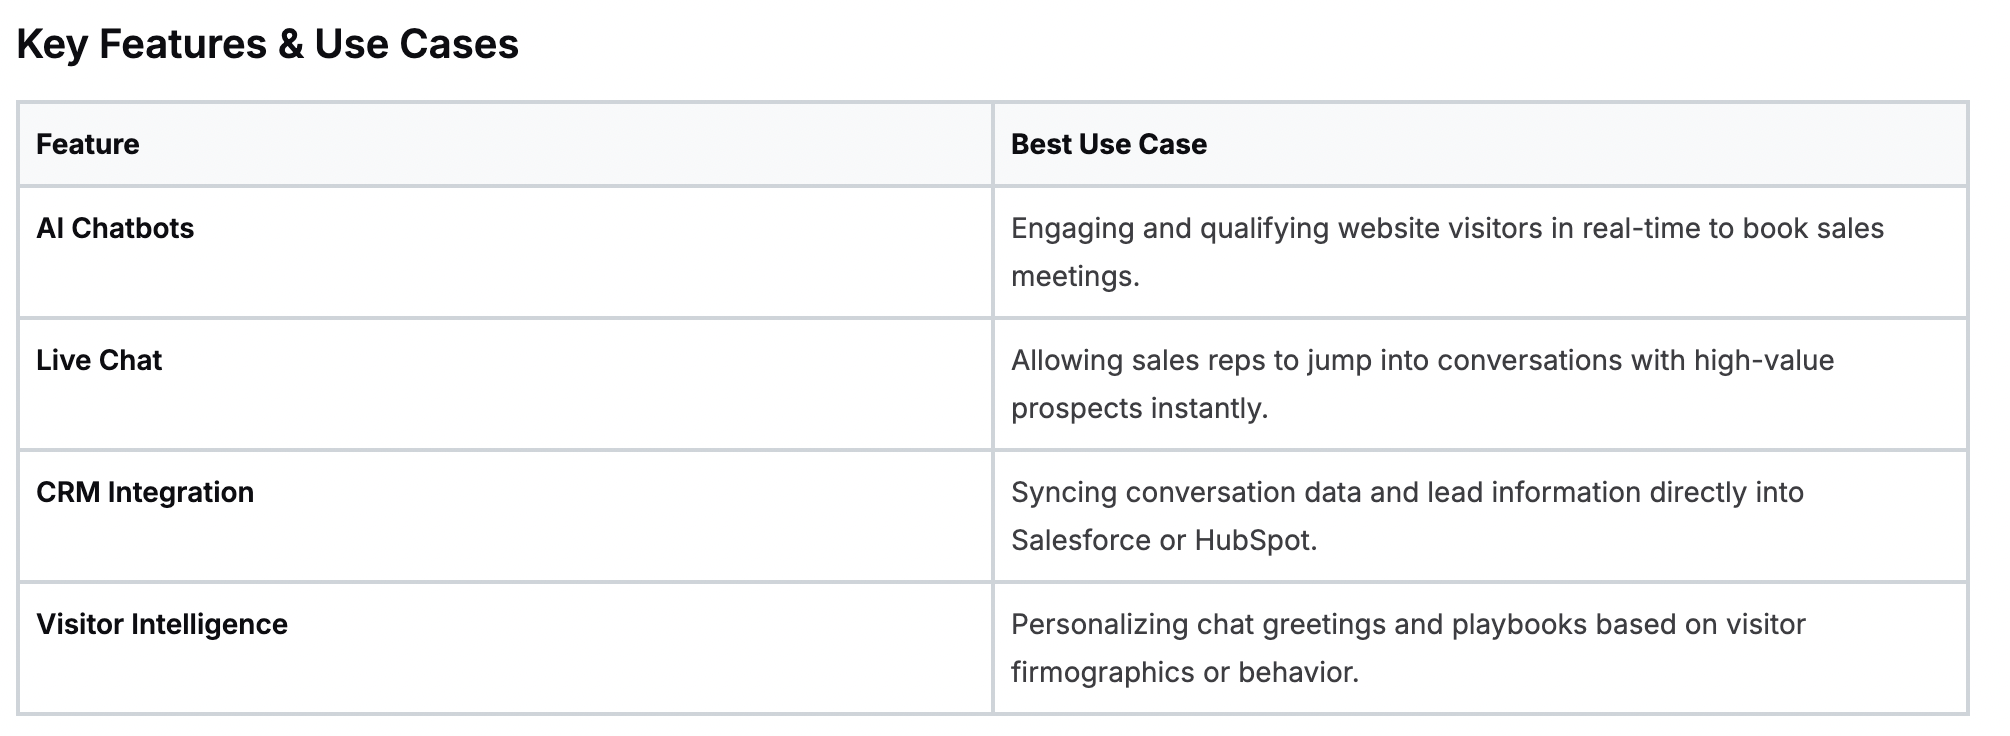Click the Key Features & Use Cases heading

(268, 44)
